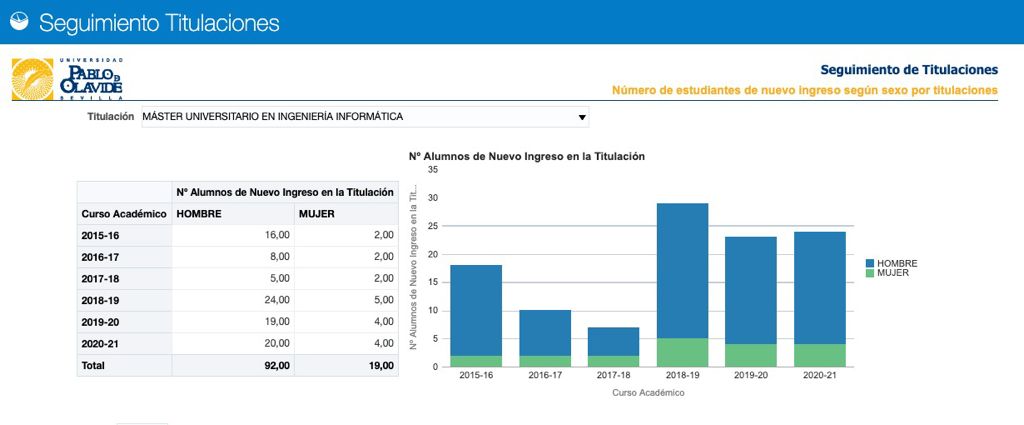The height and width of the screenshot is (425, 1024).
Task: Click the green MUJER bar segment for 2016-17
Action: (x=545, y=361)
